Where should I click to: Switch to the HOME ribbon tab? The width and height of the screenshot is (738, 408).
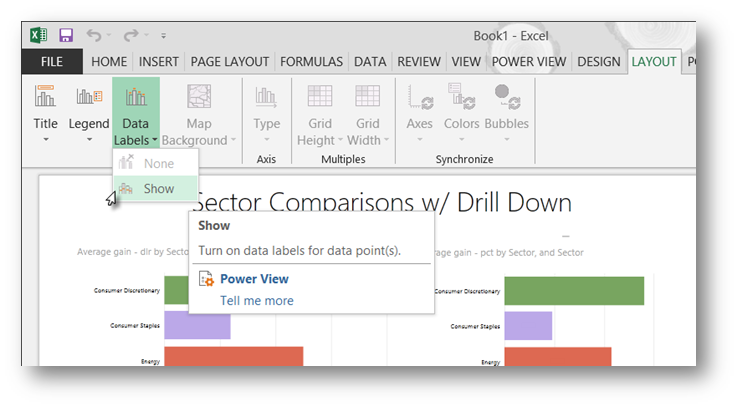[x=109, y=62]
